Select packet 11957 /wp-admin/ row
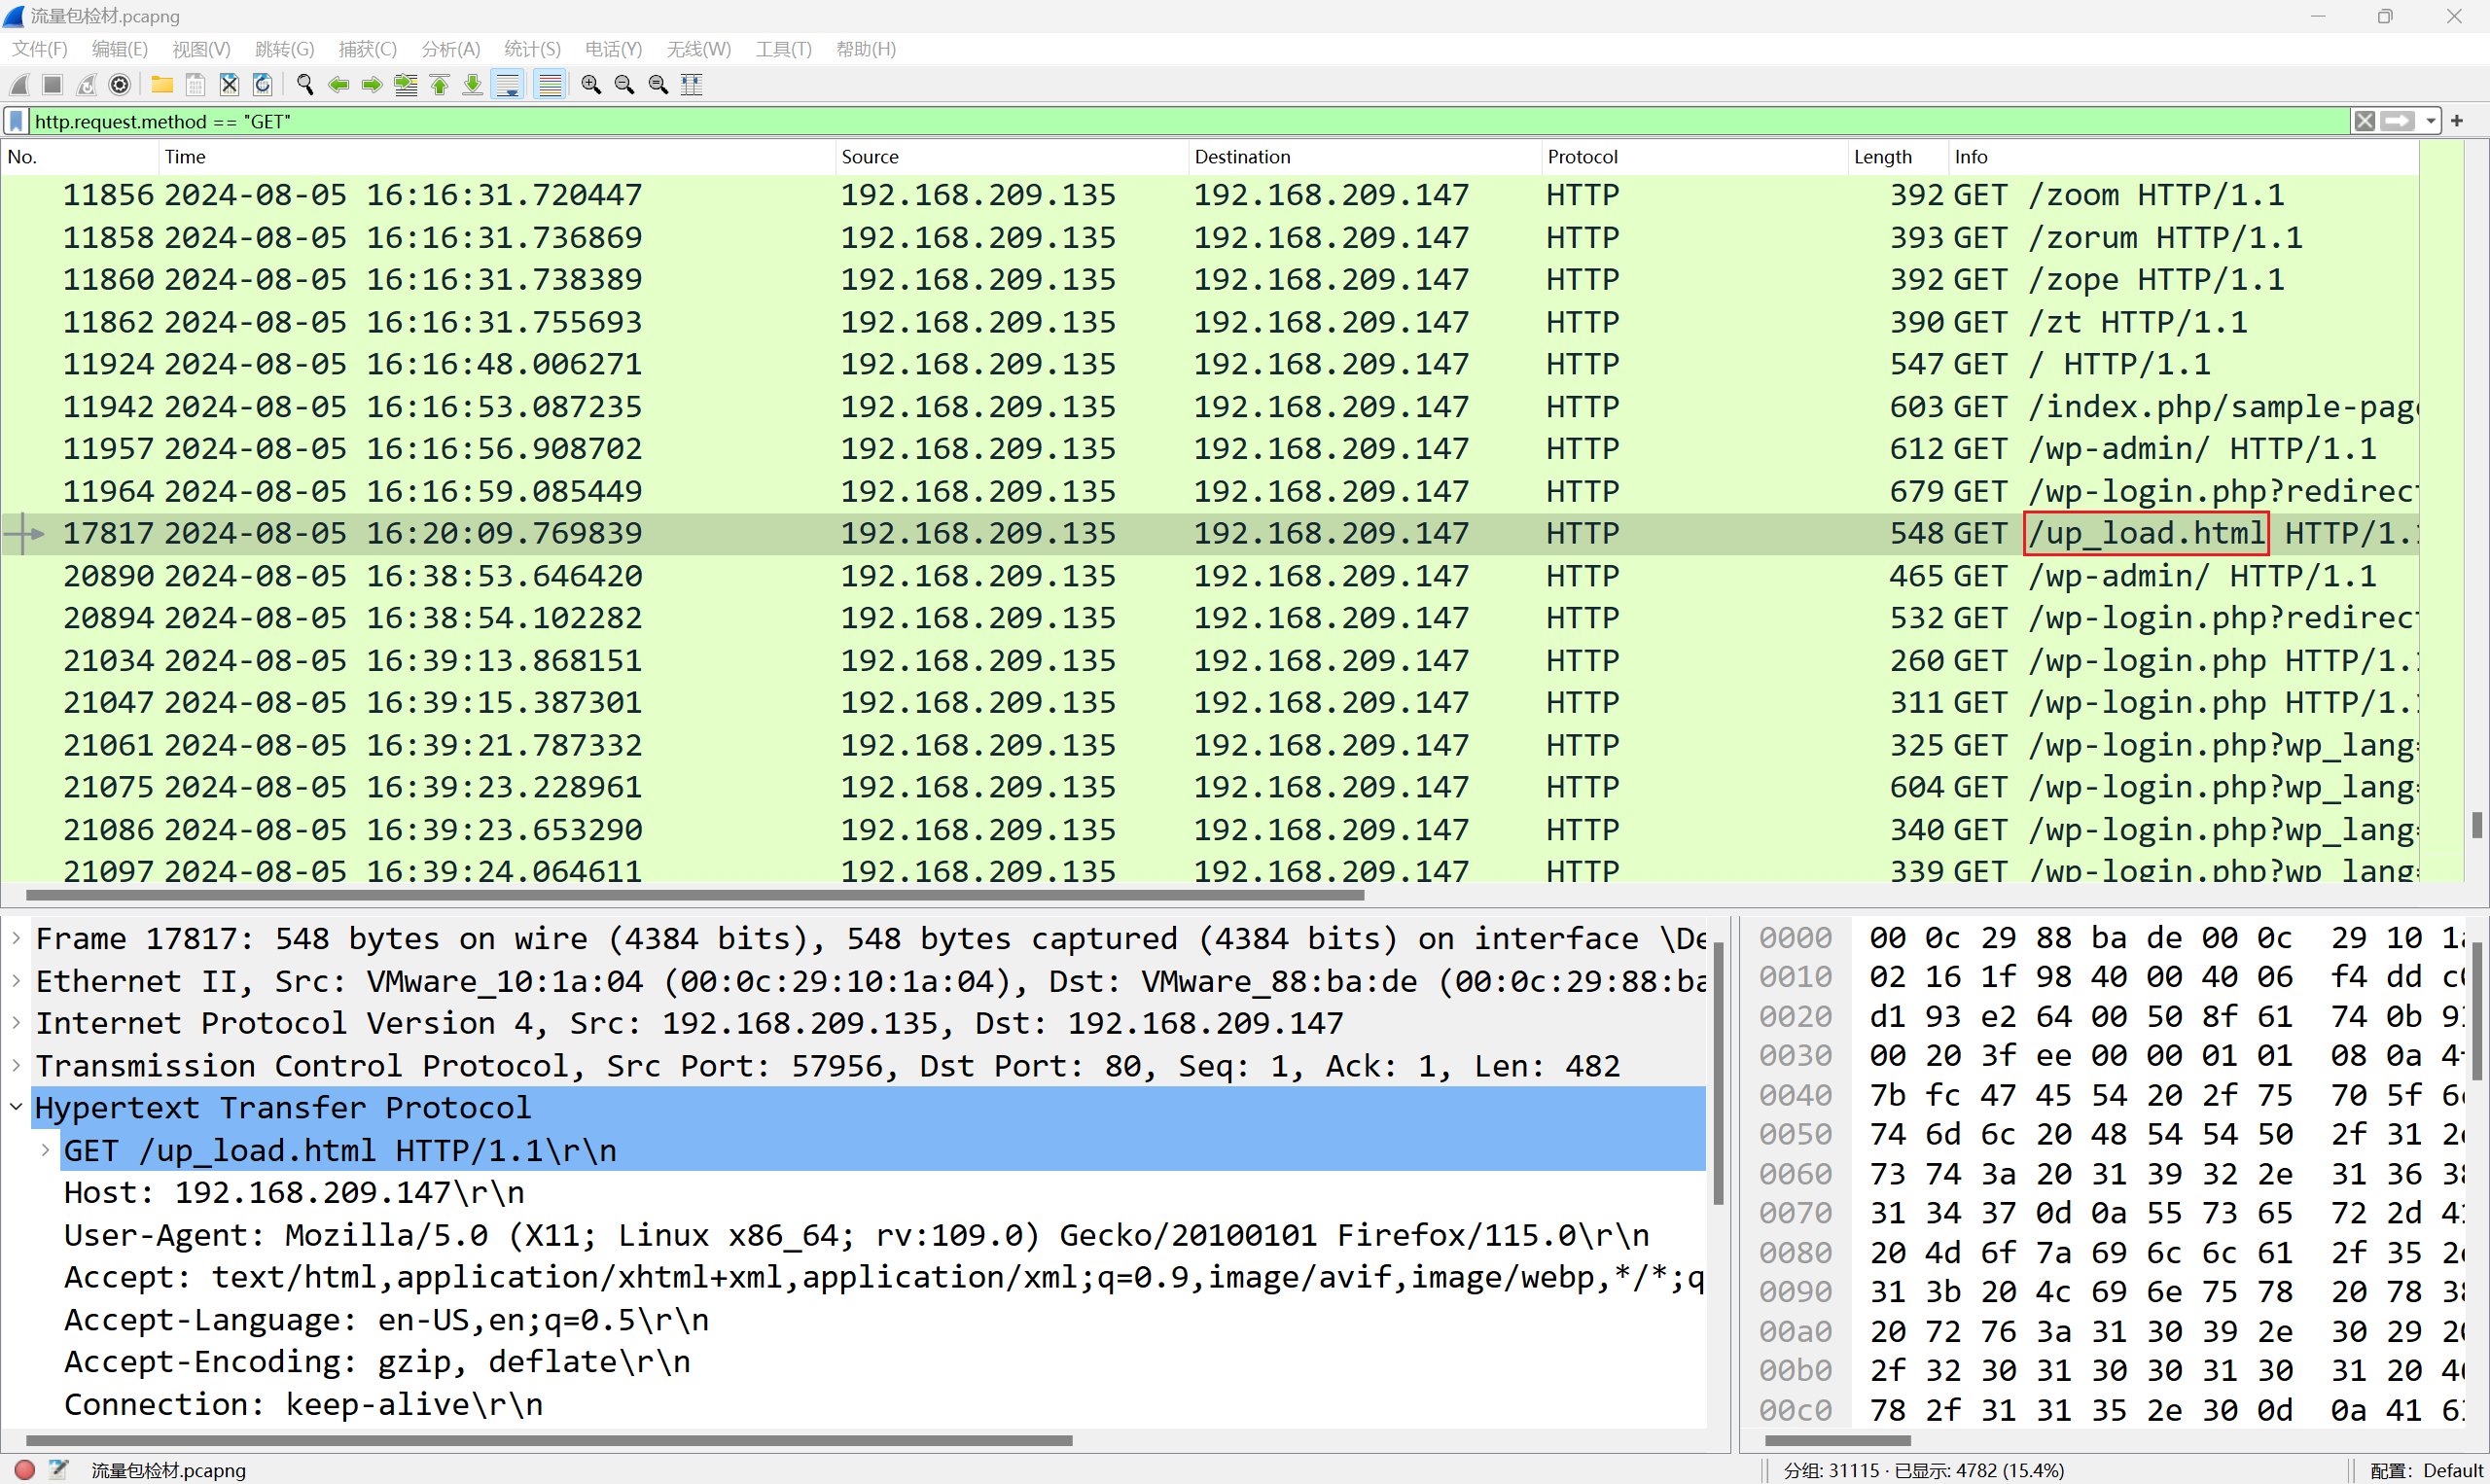Screen dimensions: 2490x1484 click(x=1210, y=449)
